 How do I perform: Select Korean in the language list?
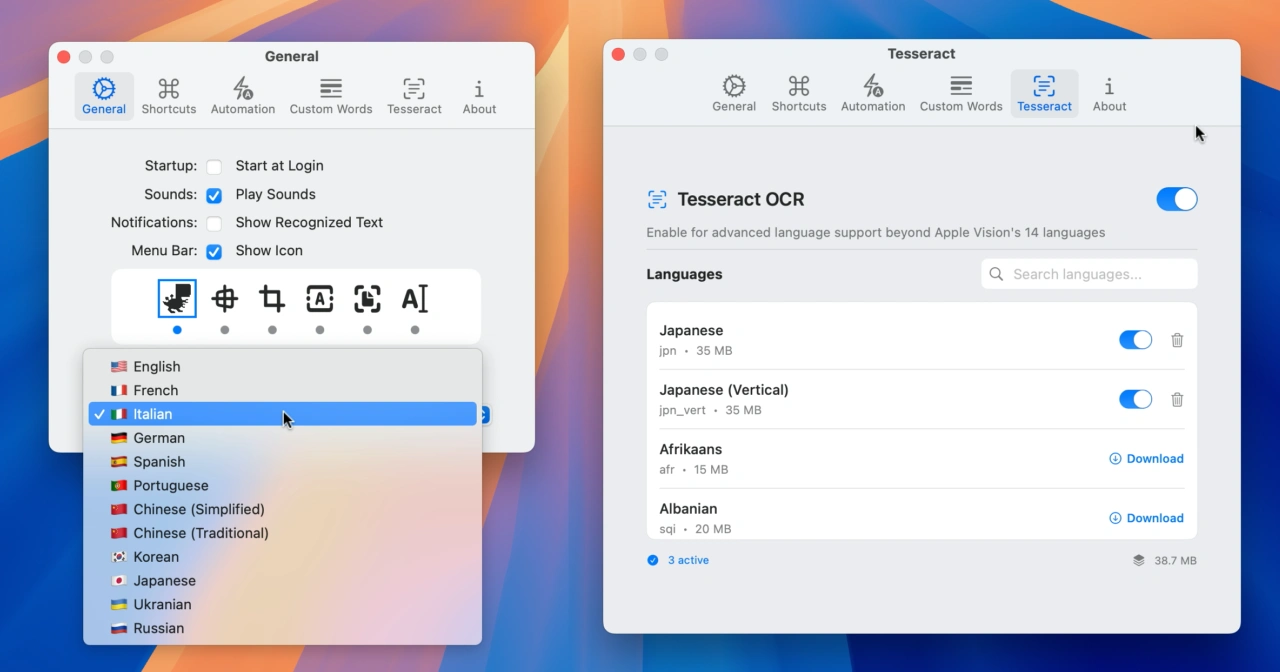pos(156,557)
